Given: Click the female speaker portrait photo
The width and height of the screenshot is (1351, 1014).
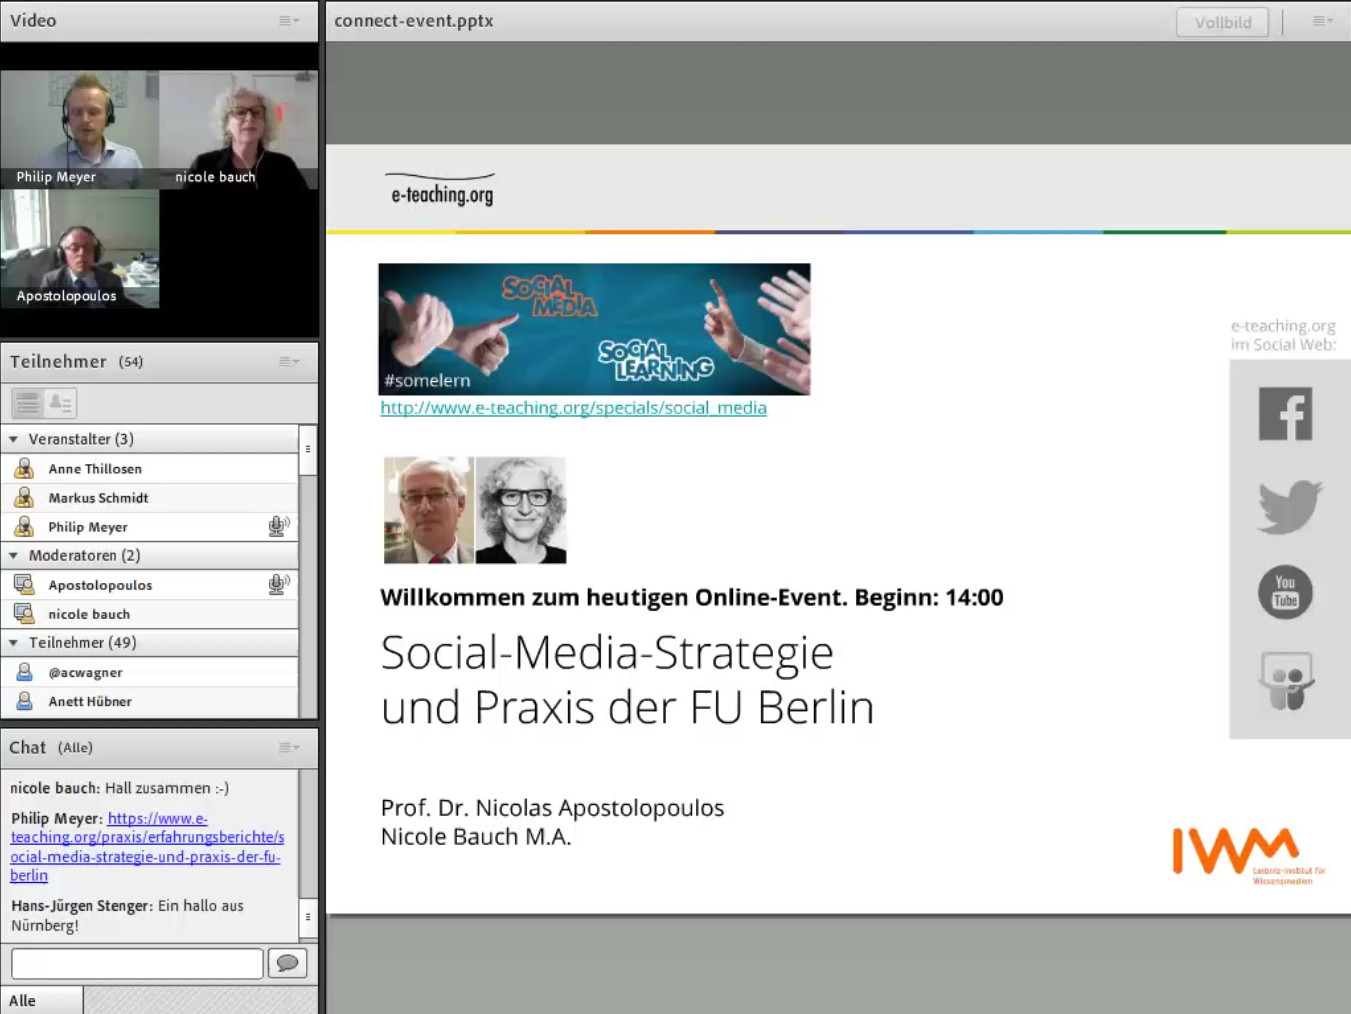Looking at the screenshot, I should tap(521, 510).
